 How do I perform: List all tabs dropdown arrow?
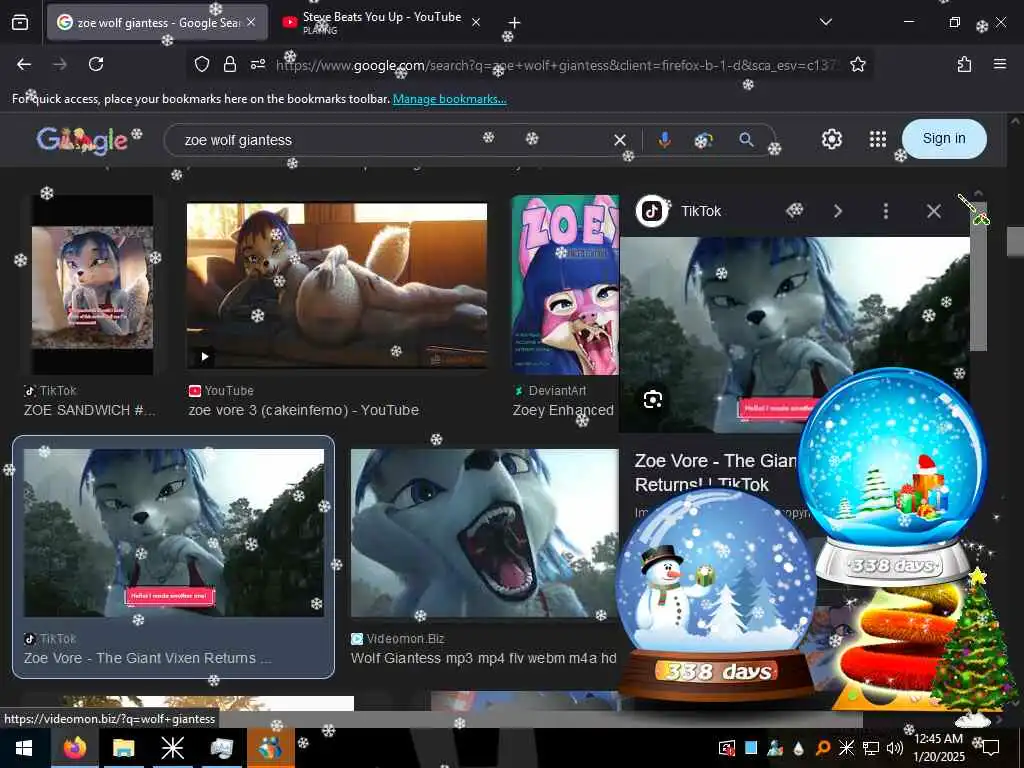click(x=825, y=22)
